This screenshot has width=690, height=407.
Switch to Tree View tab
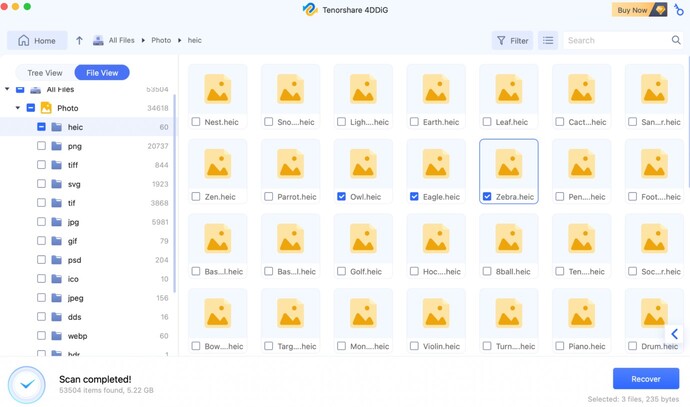45,73
